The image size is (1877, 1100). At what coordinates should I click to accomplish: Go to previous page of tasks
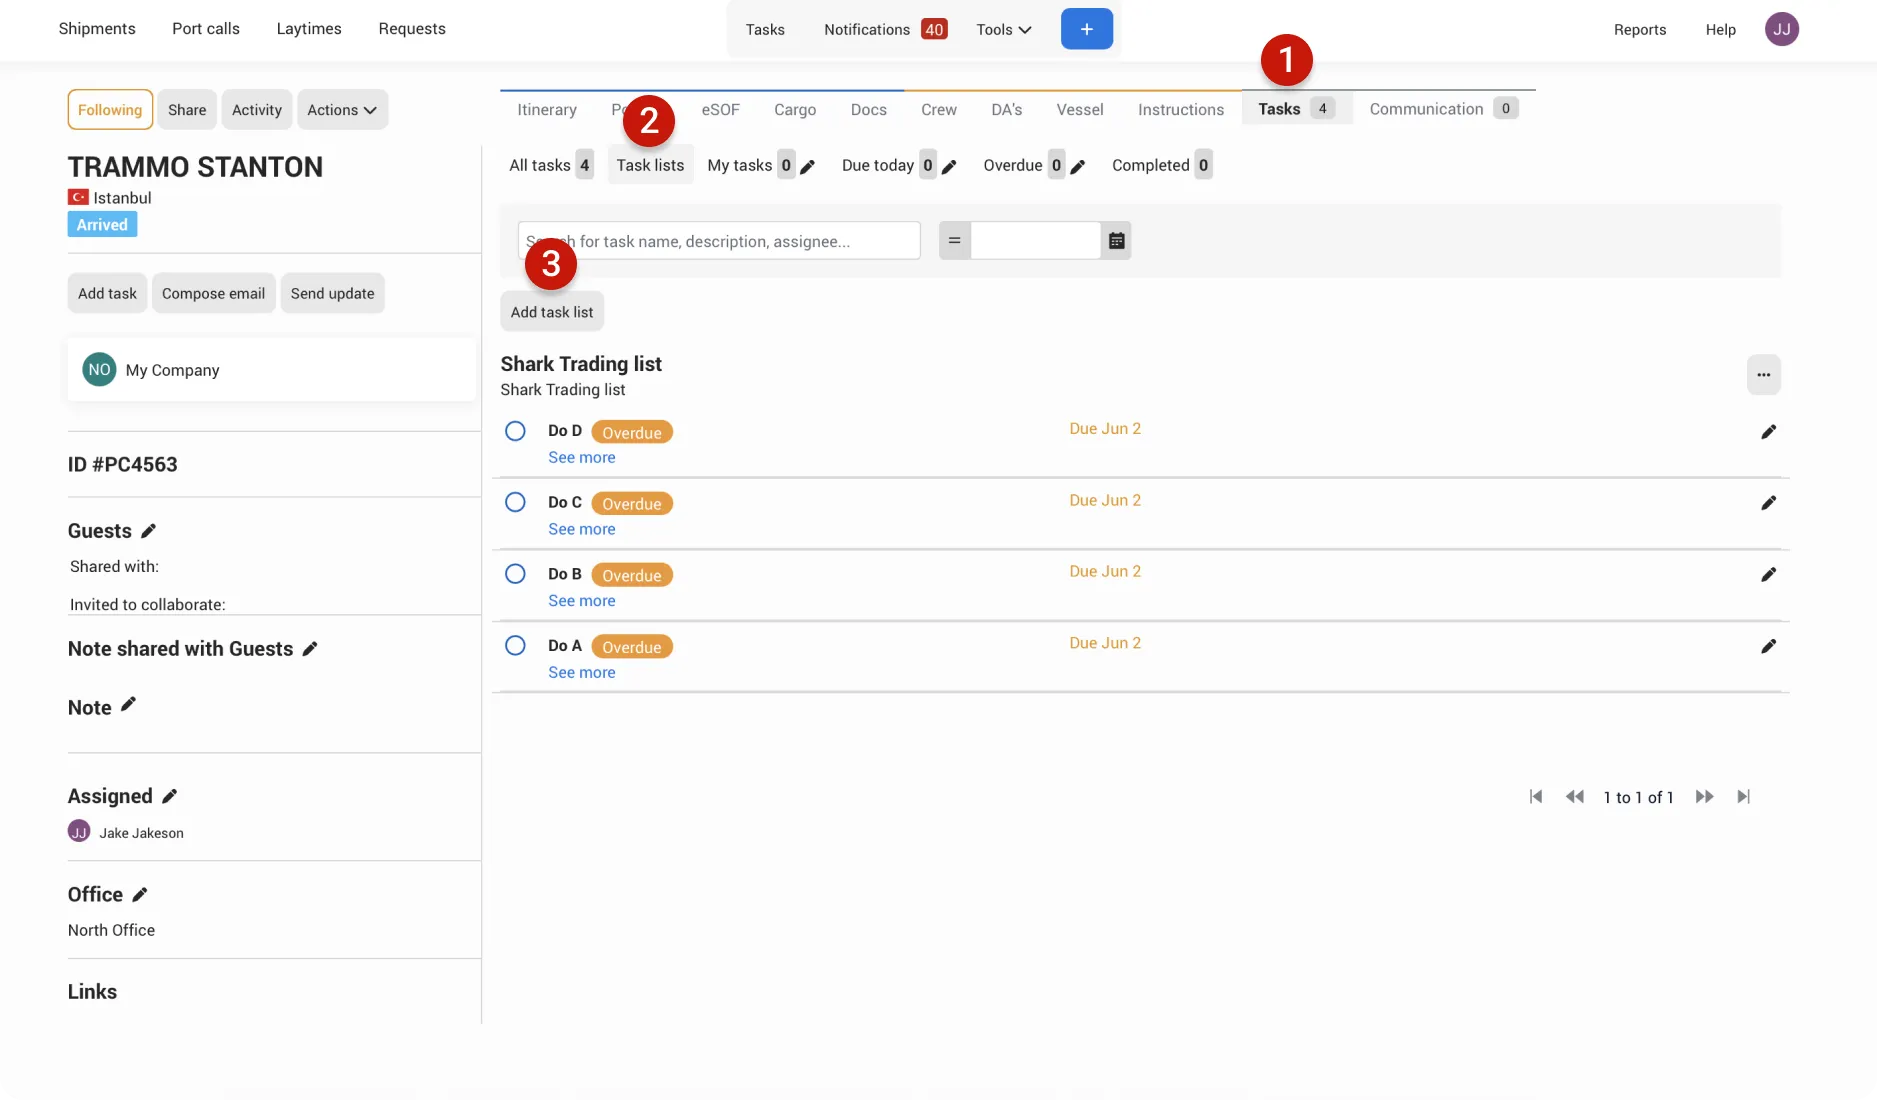click(x=1575, y=797)
